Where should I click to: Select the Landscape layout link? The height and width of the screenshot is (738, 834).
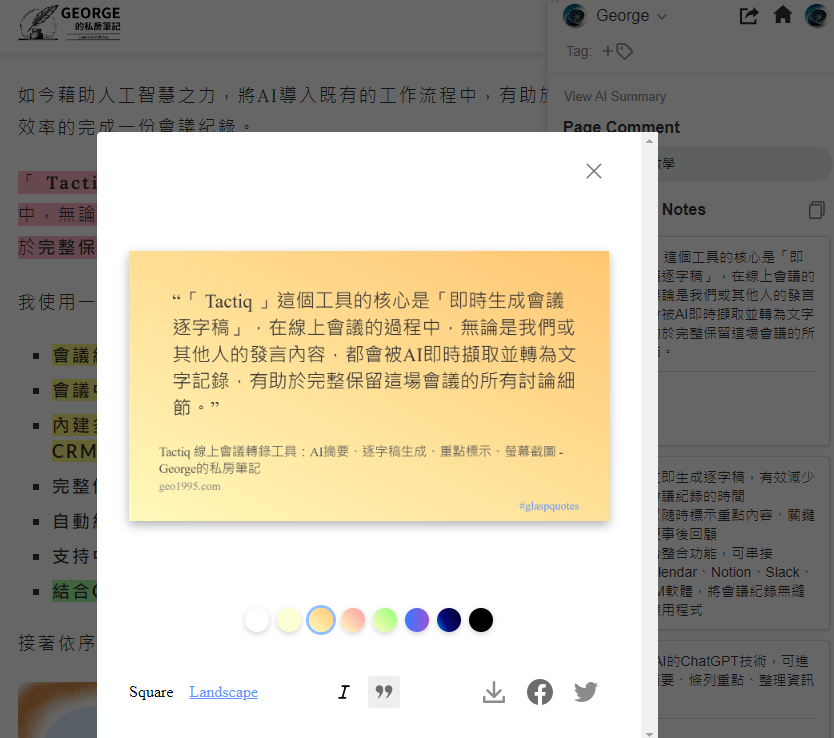click(x=223, y=691)
